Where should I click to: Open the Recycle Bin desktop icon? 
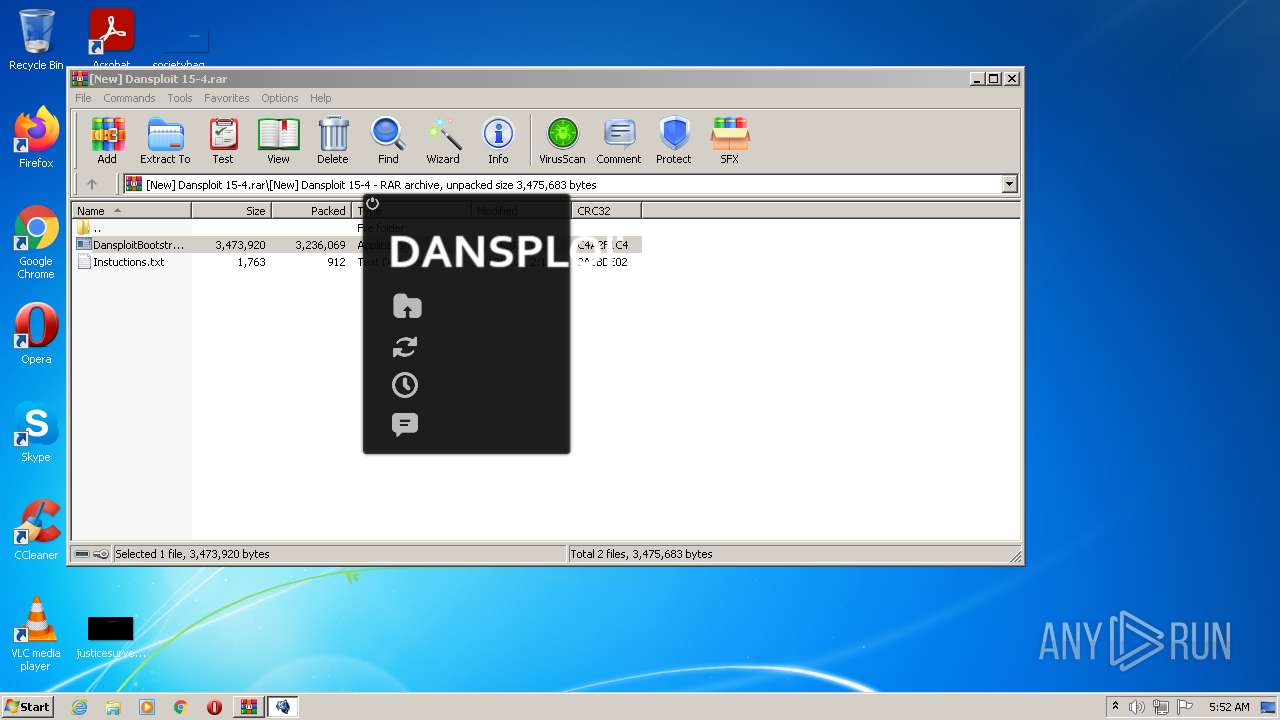click(36, 40)
